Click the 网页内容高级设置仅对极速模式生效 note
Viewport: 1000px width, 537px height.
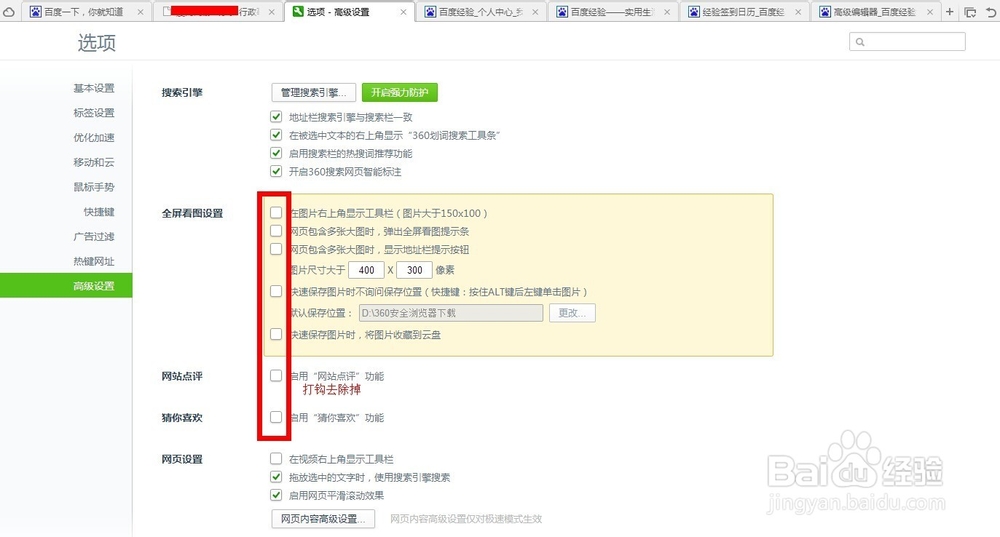pyautogui.click(x=466, y=519)
